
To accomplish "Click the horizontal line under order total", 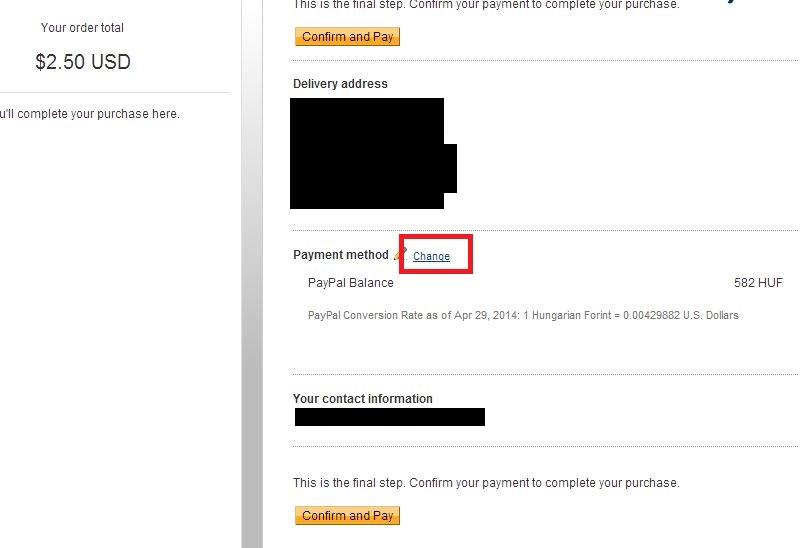I will (x=115, y=93).
